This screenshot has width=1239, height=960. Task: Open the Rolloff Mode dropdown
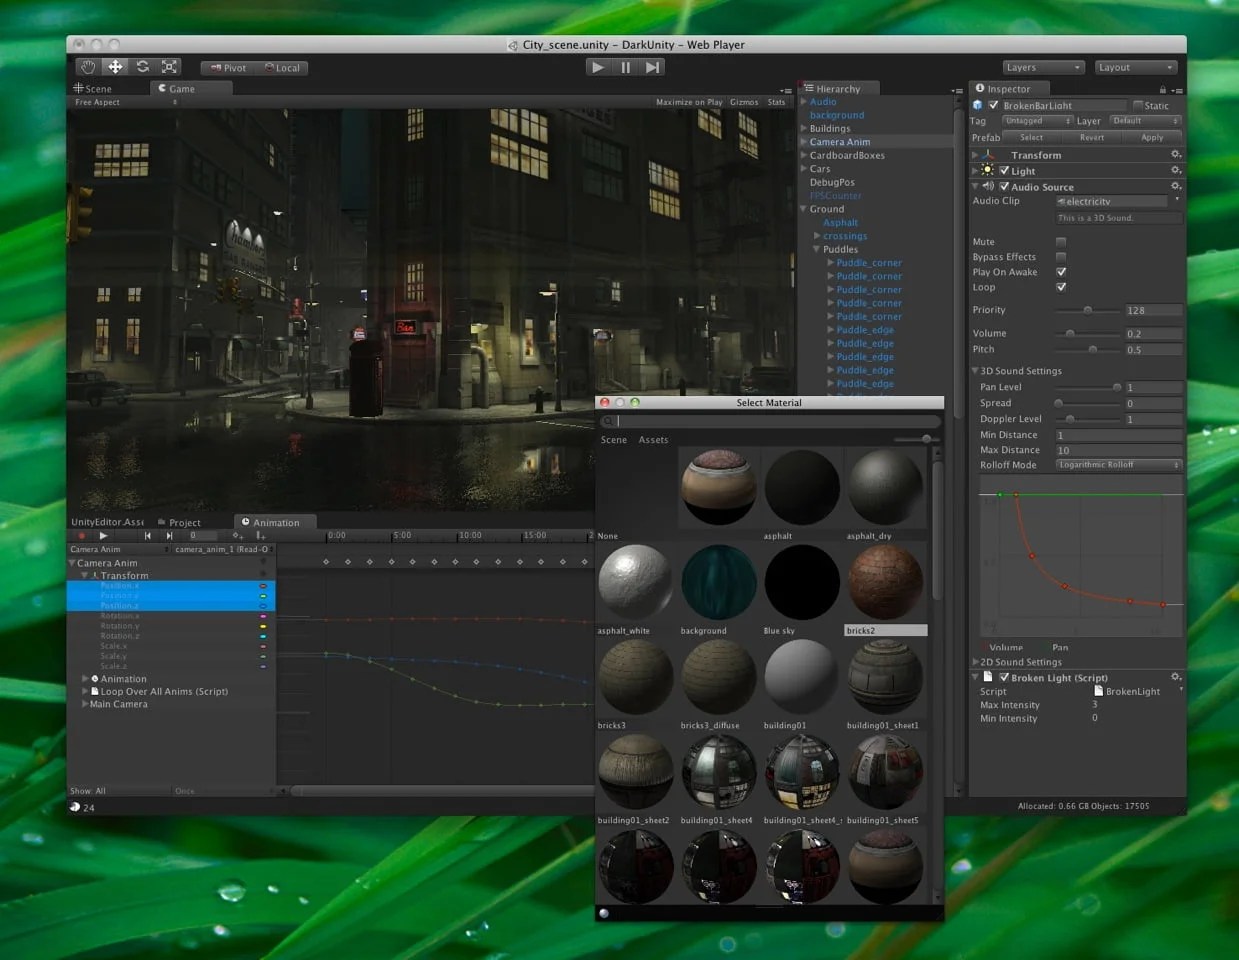point(1119,464)
